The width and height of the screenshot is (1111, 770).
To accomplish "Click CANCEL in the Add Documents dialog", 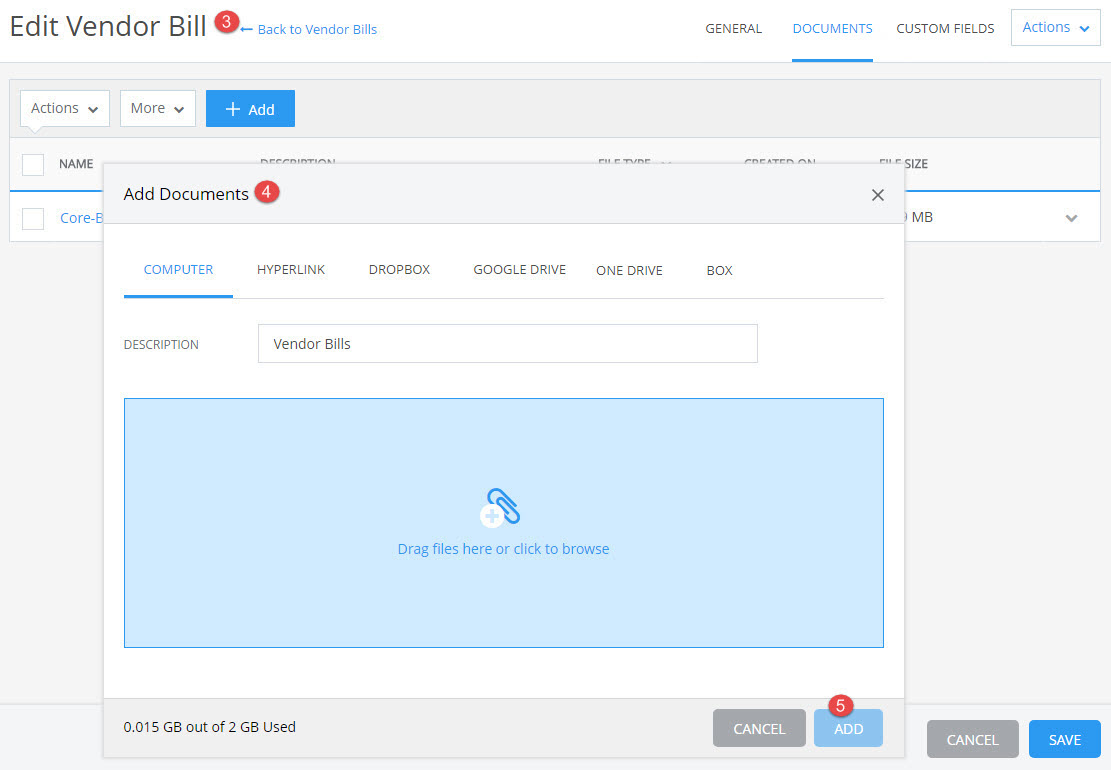I will pos(759,728).
